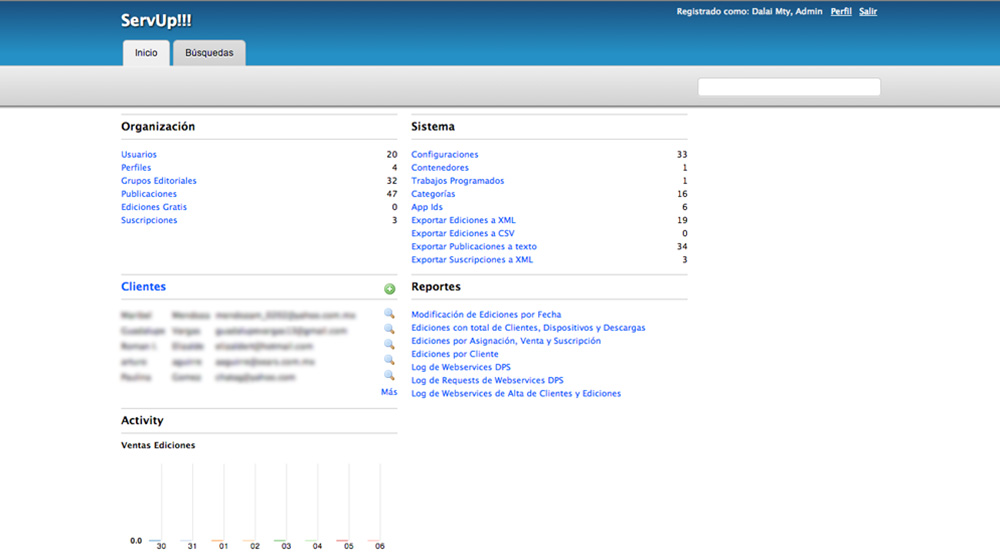
Task: Select the Inicio tab
Action: click(x=146, y=53)
